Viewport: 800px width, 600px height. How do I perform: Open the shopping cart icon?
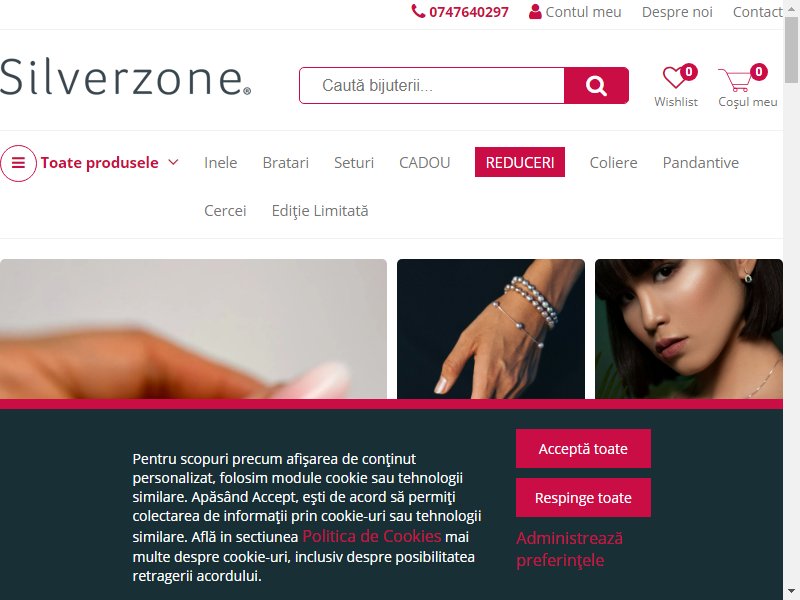735,80
